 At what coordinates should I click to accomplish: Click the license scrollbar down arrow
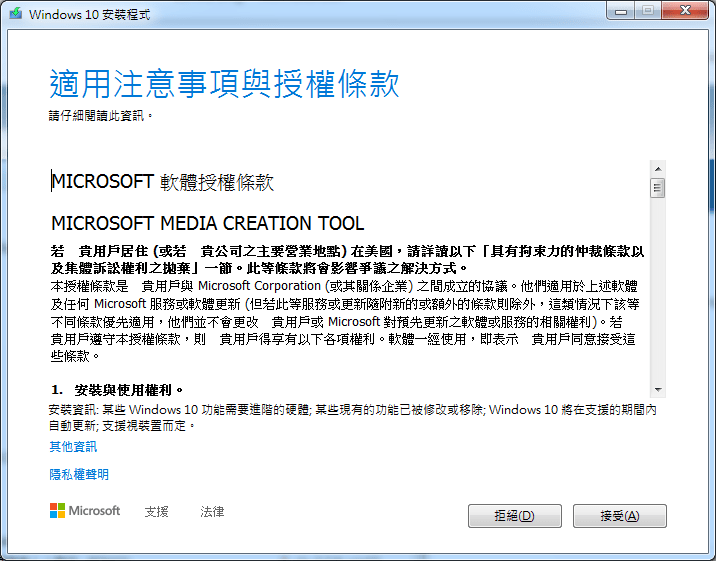click(x=658, y=389)
